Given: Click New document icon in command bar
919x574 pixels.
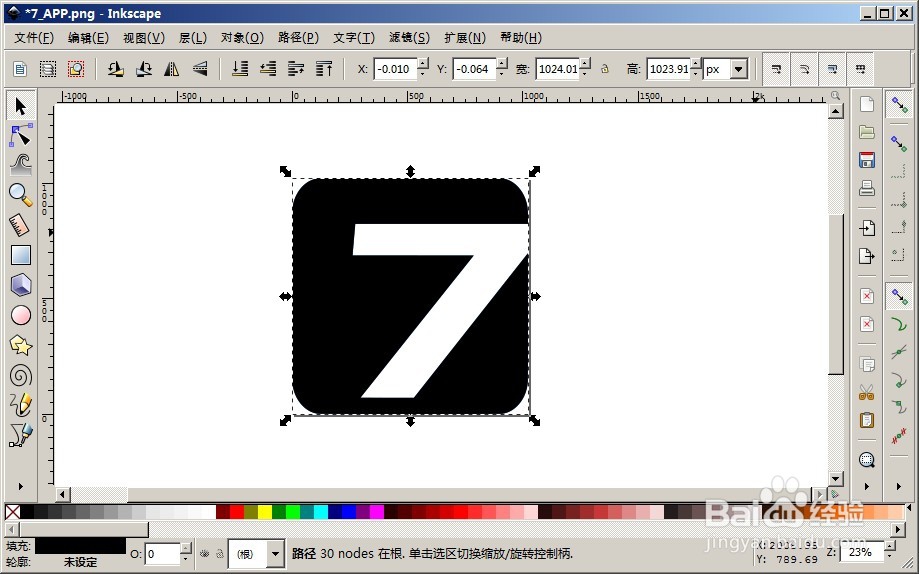Looking at the screenshot, I should point(867,104).
